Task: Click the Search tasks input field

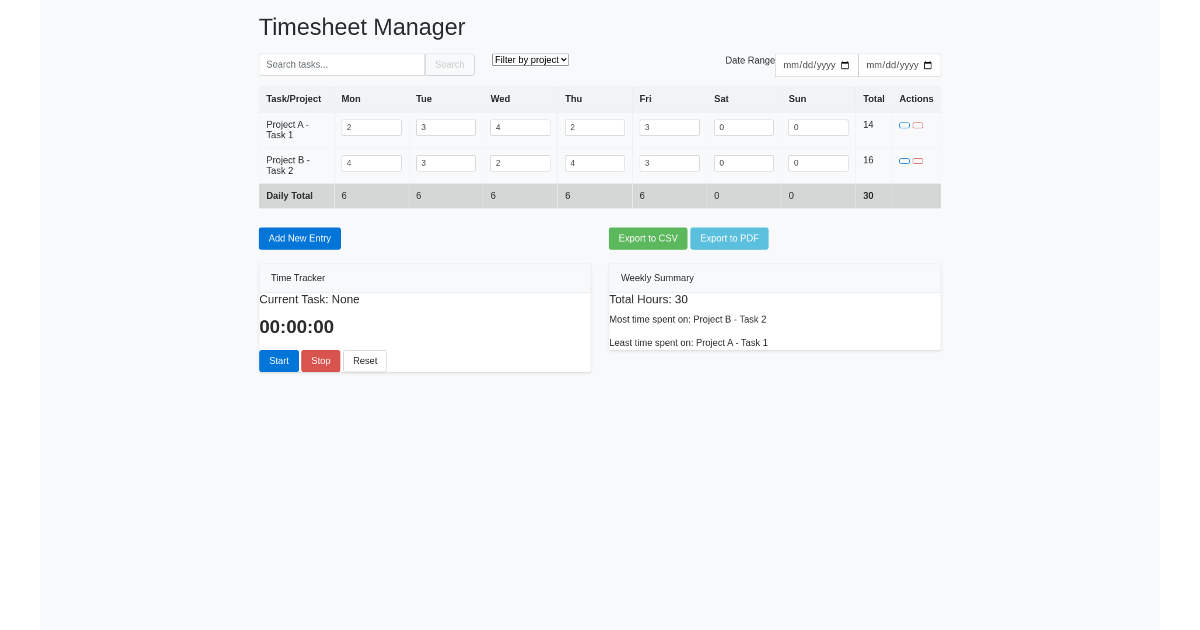Action: coord(342,64)
